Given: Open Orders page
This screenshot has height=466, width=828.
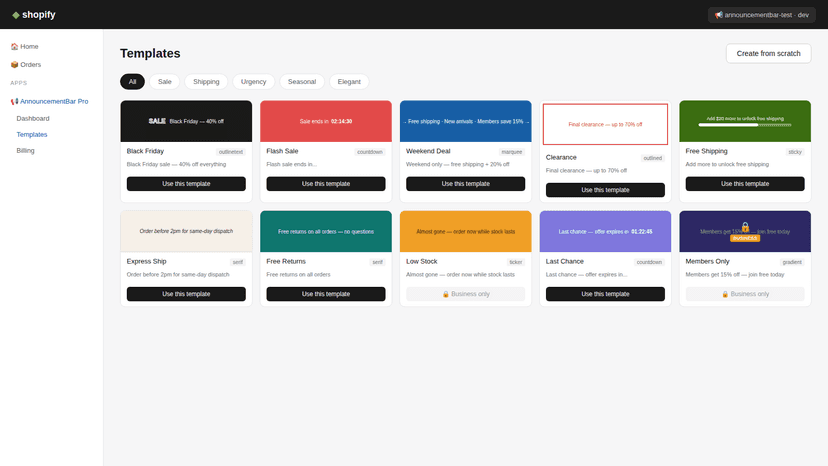Looking at the screenshot, I should click(26, 64).
